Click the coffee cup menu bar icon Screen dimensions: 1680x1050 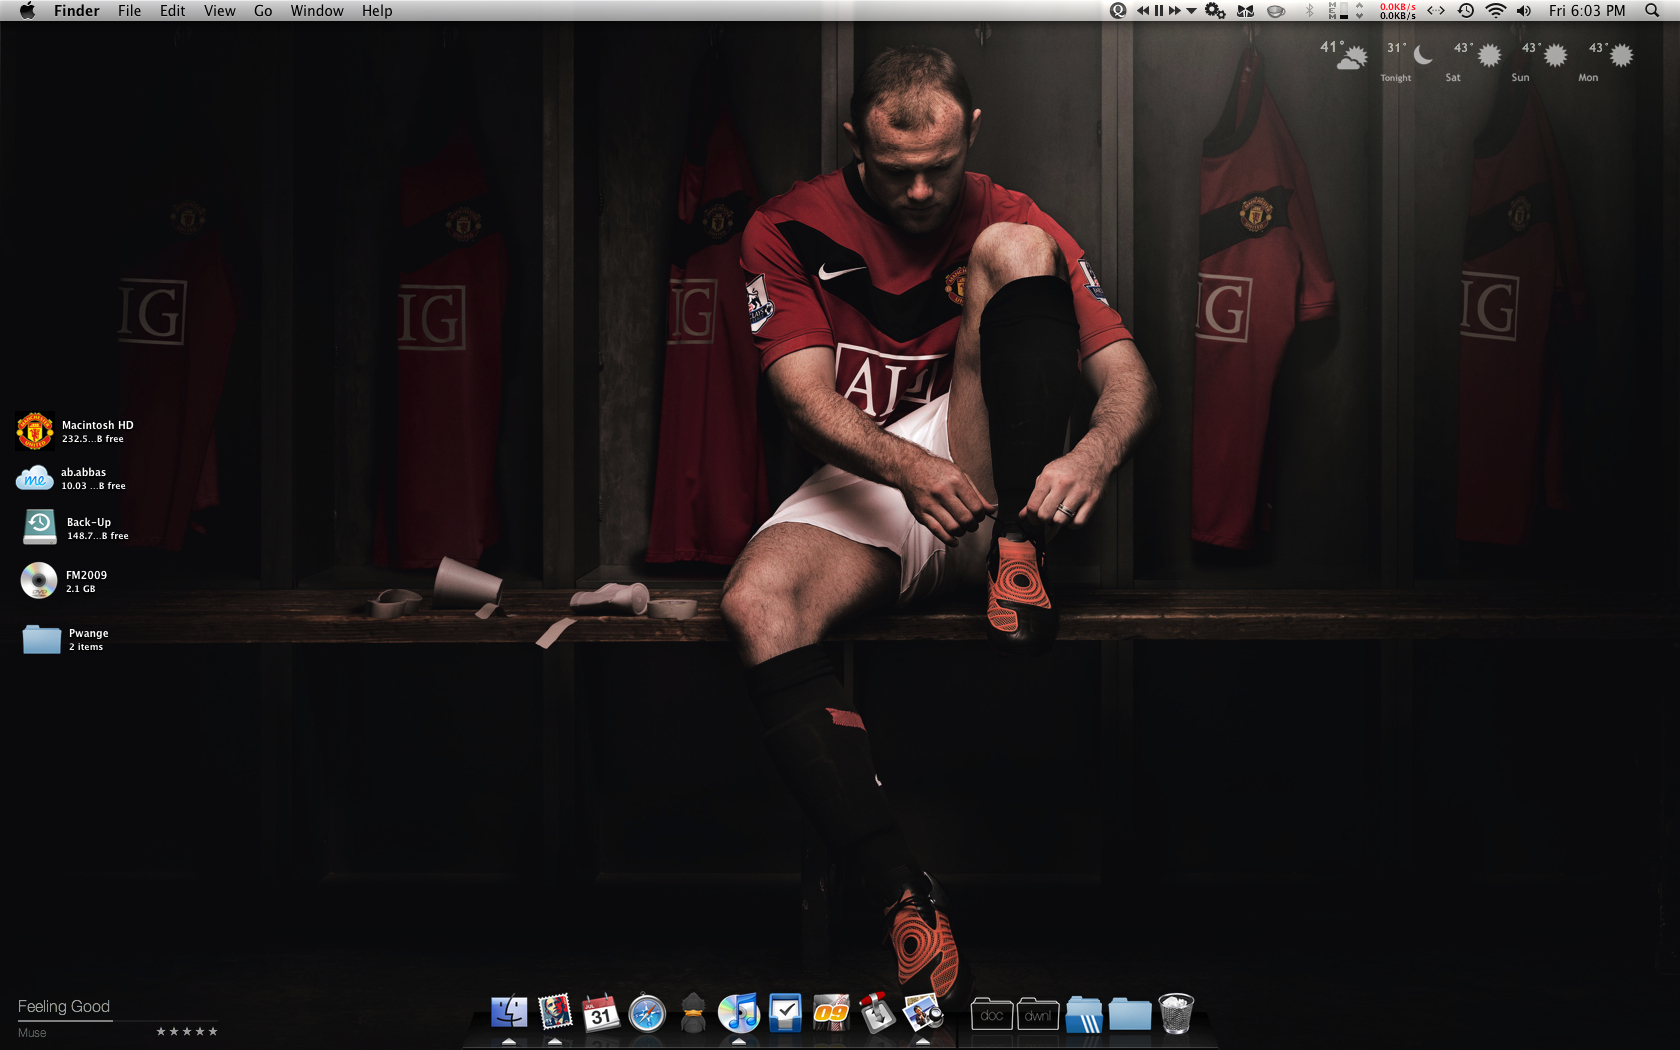click(1276, 11)
